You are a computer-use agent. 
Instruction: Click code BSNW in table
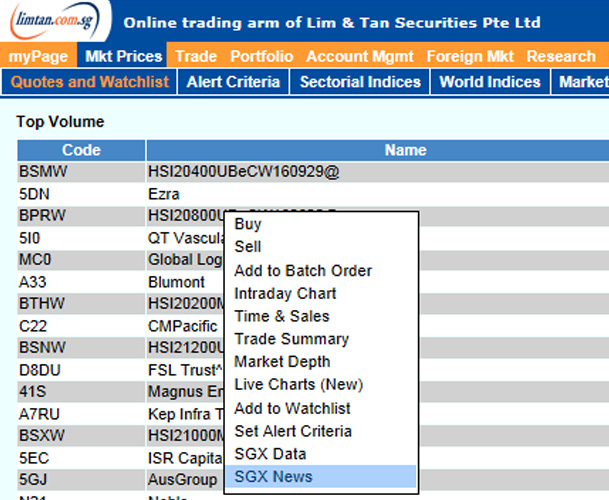coord(42,347)
